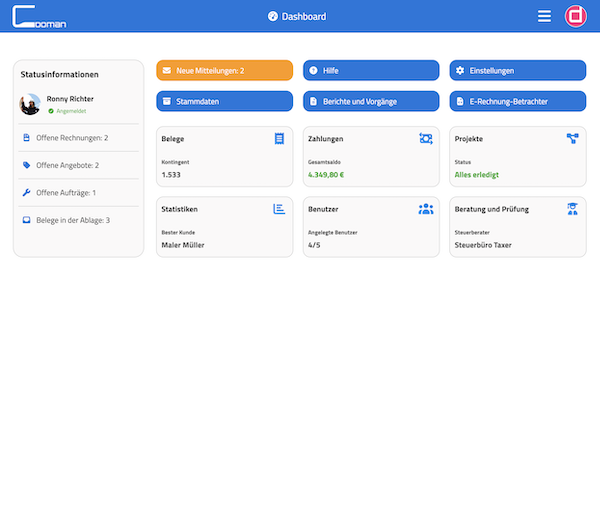Click the wrench icon beside Offene Aufträge
Screen dimensions: 600x517
point(26,192)
